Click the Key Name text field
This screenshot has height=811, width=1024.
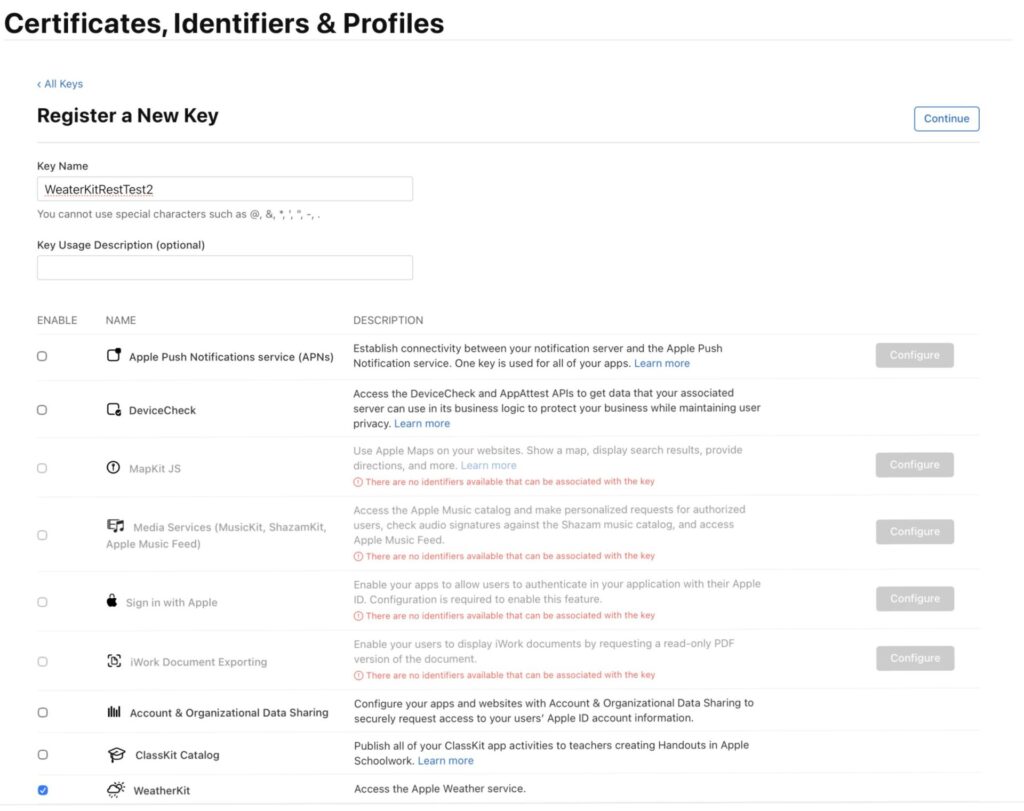click(225, 189)
